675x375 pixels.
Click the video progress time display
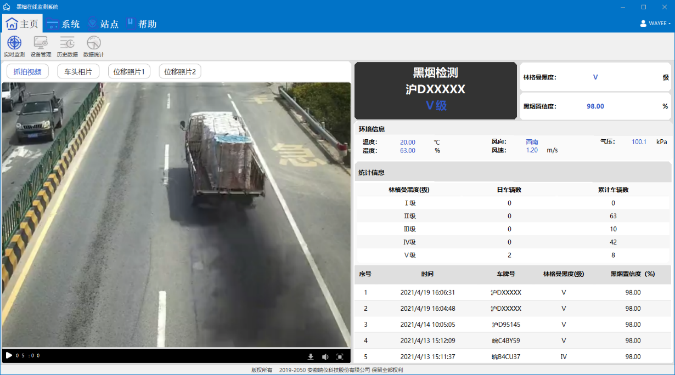28,356
